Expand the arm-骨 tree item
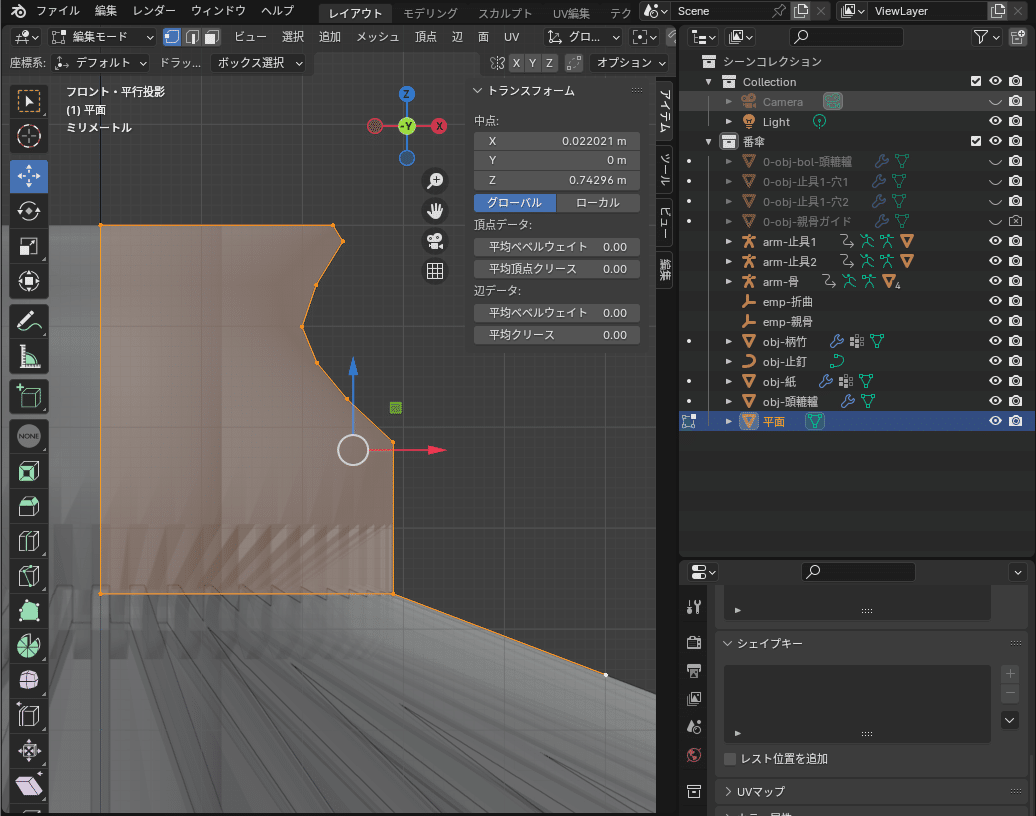This screenshot has height=816, width=1036. 729,281
